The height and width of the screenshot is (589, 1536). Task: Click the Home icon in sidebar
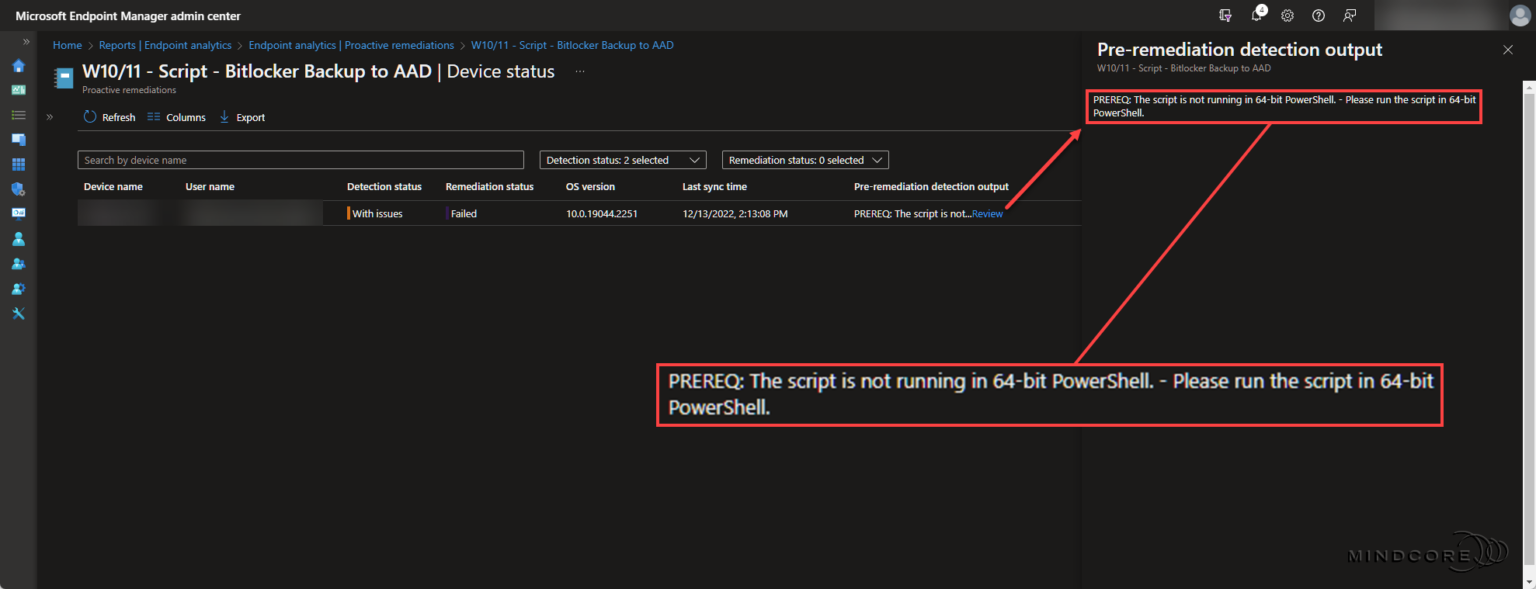point(18,65)
